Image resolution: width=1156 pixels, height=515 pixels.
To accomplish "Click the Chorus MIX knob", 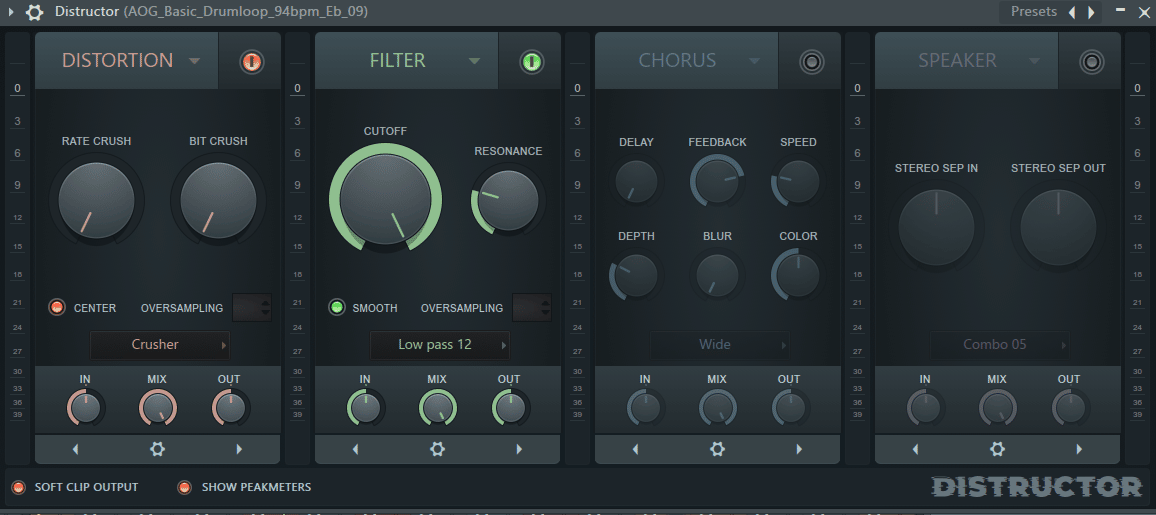I will tap(718, 408).
